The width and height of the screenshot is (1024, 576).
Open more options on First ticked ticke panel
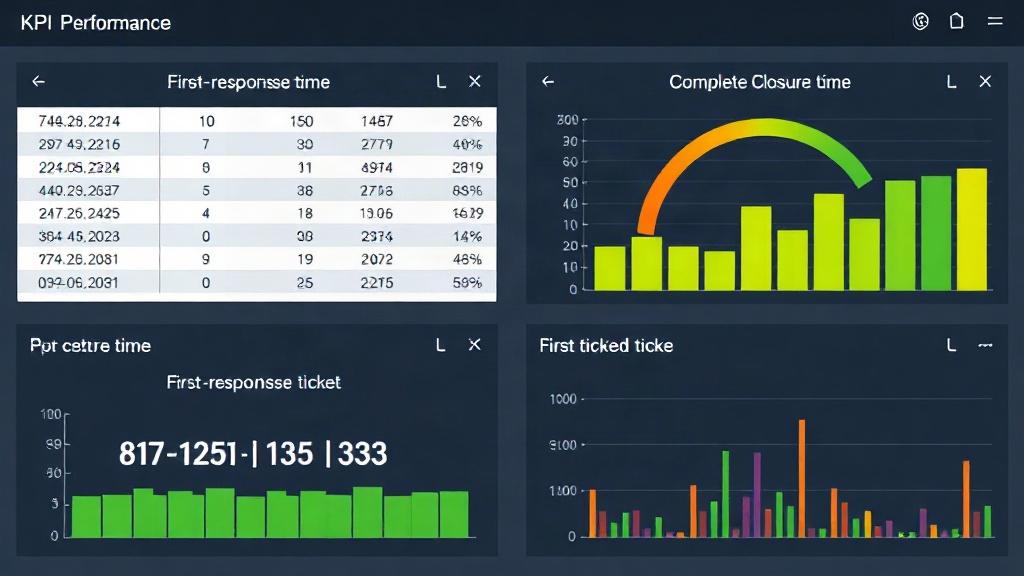985,345
